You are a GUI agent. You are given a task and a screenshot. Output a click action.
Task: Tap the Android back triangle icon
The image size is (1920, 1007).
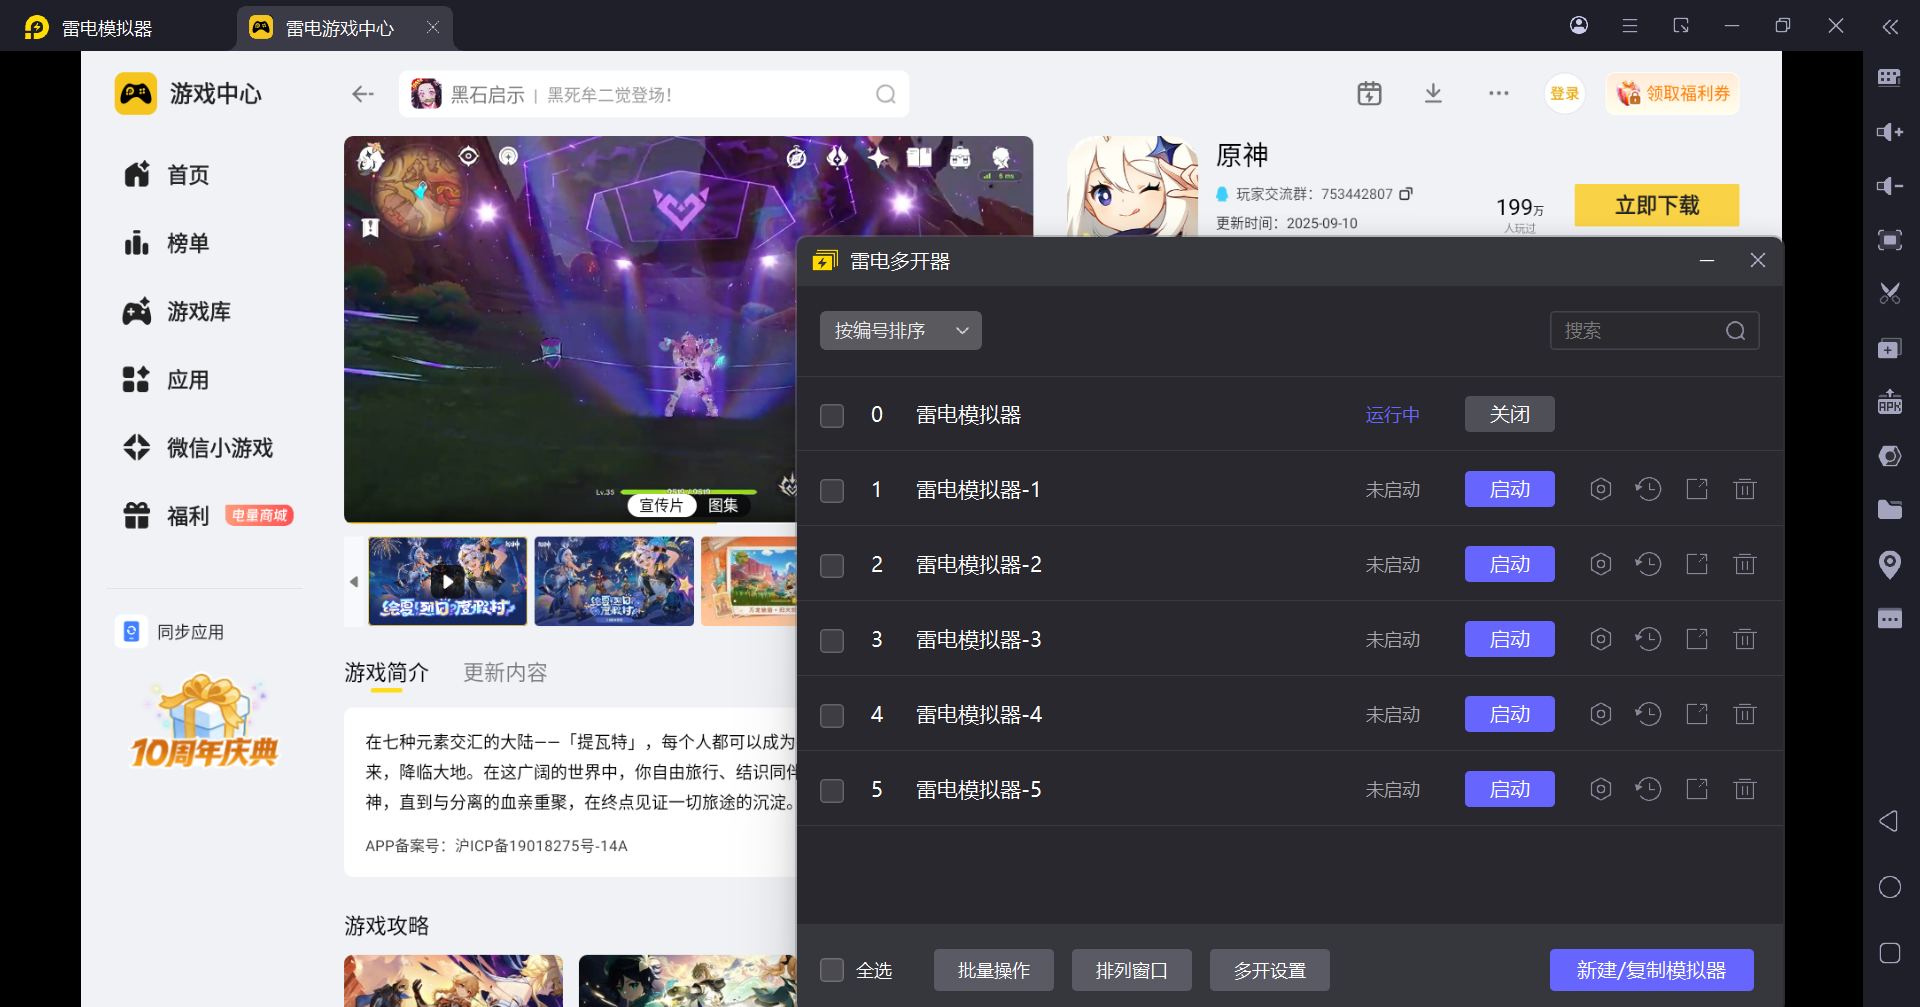point(1889,821)
